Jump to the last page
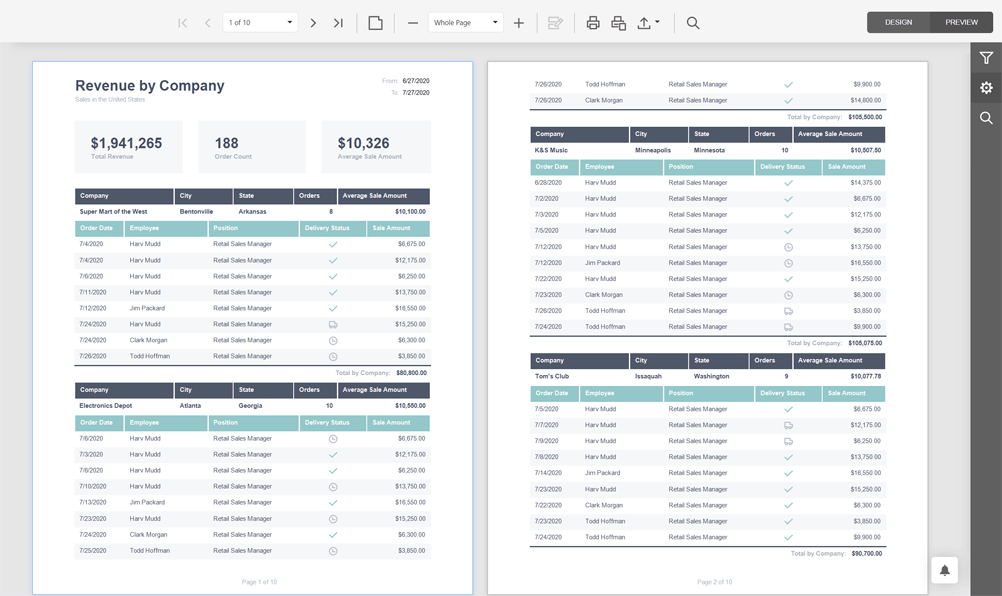 pos(338,23)
